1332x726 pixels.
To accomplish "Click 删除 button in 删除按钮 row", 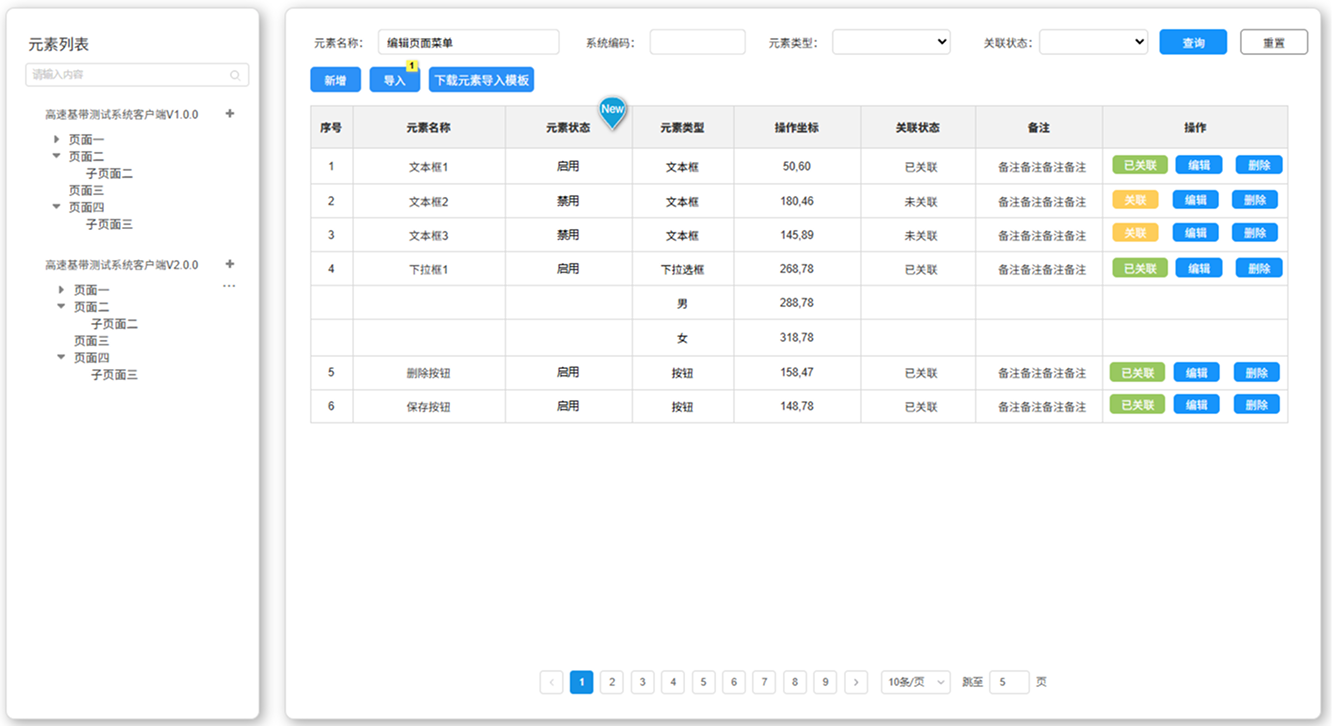I will tap(1257, 373).
